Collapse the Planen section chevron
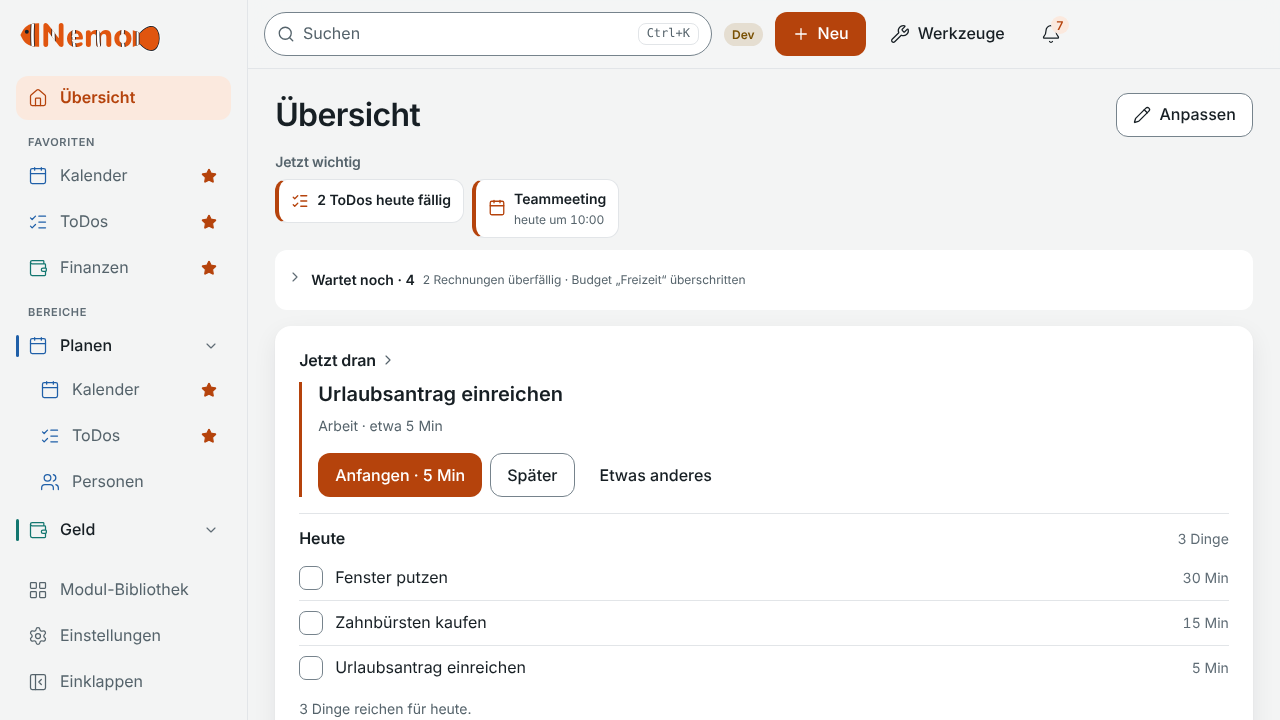The width and height of the screenshot is (1280, 720). click(211, 346)
